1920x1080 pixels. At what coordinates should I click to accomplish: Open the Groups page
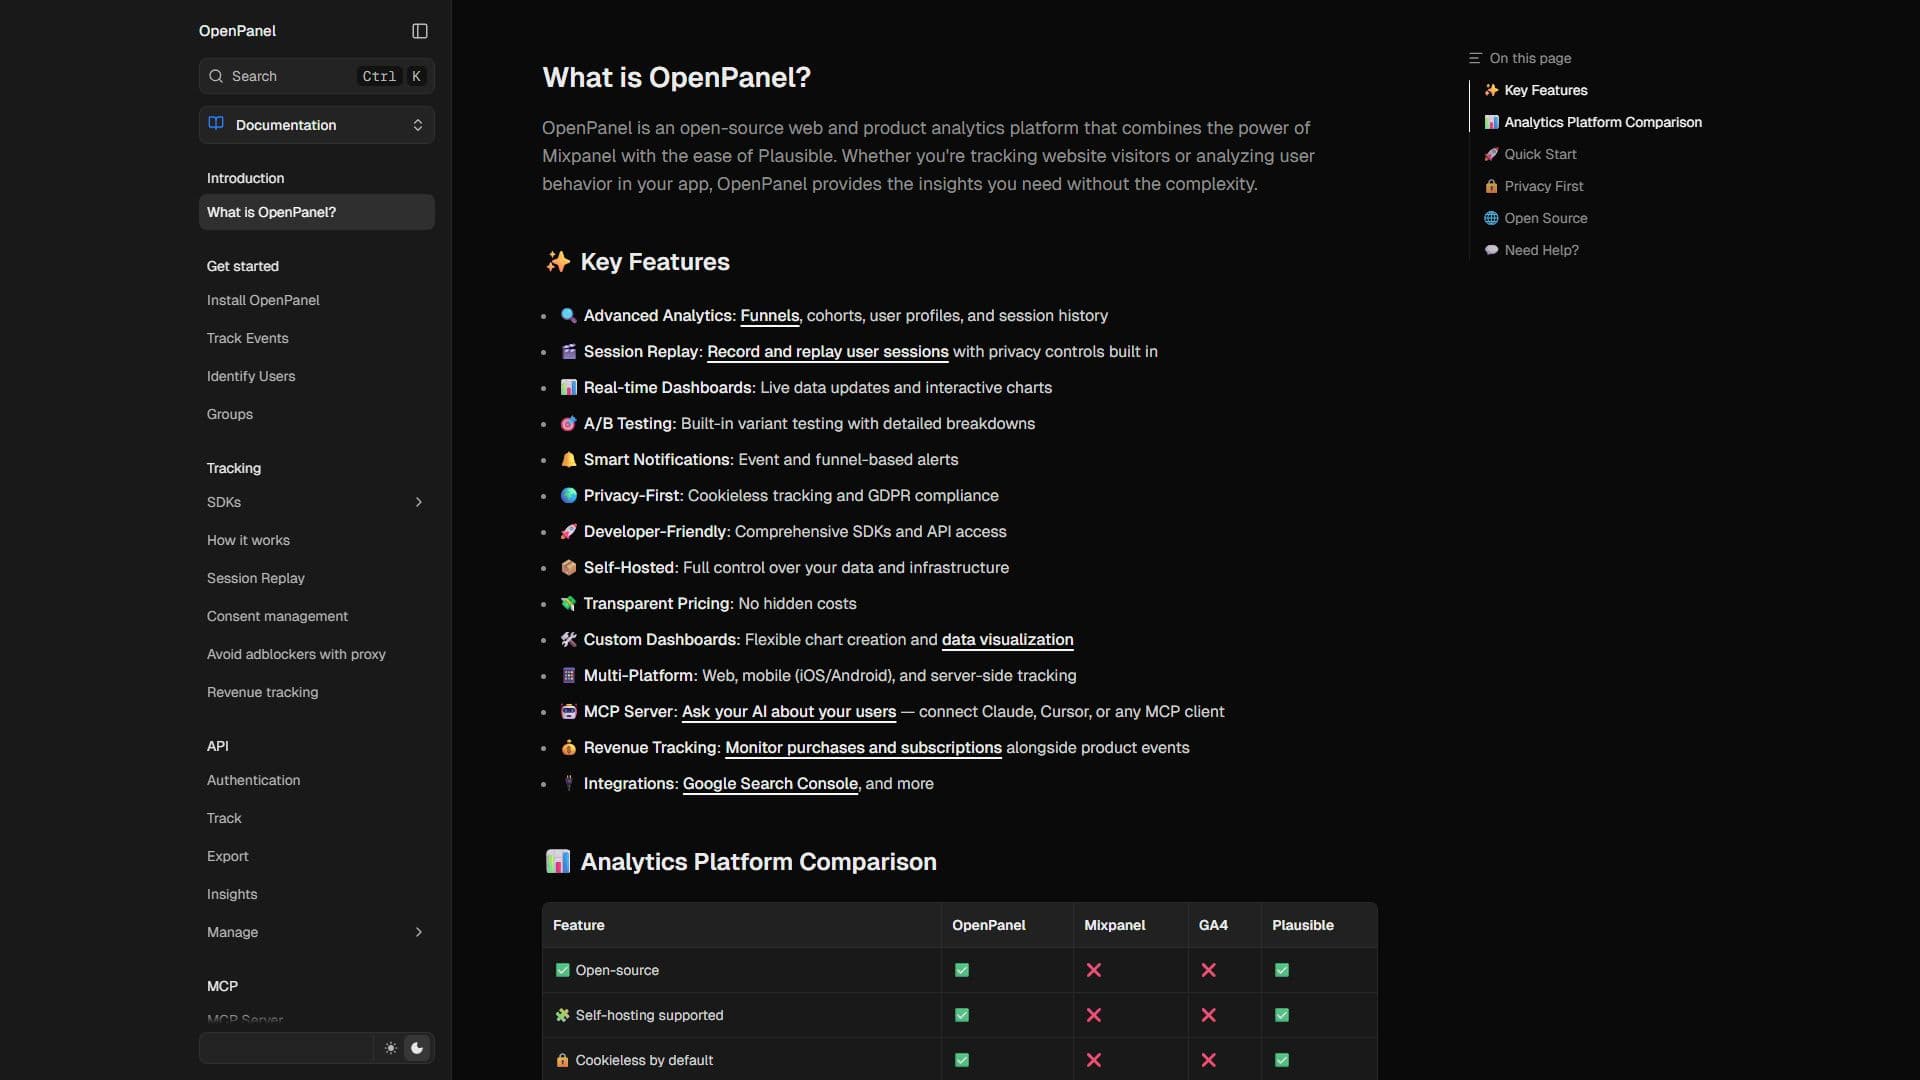(x=230, y=414)
